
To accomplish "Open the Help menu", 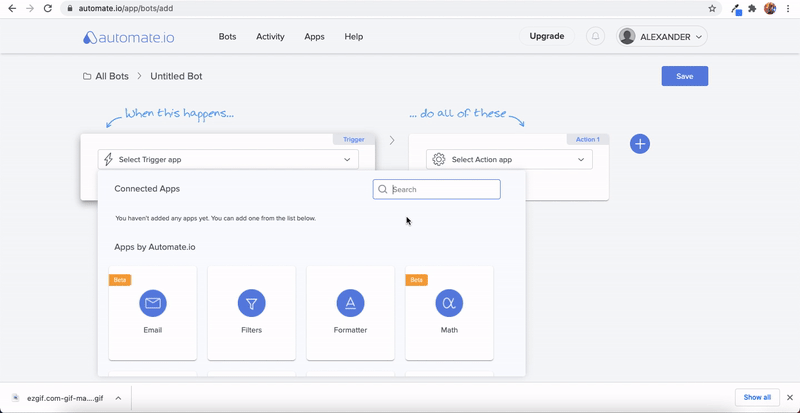I will click(354, 37).
